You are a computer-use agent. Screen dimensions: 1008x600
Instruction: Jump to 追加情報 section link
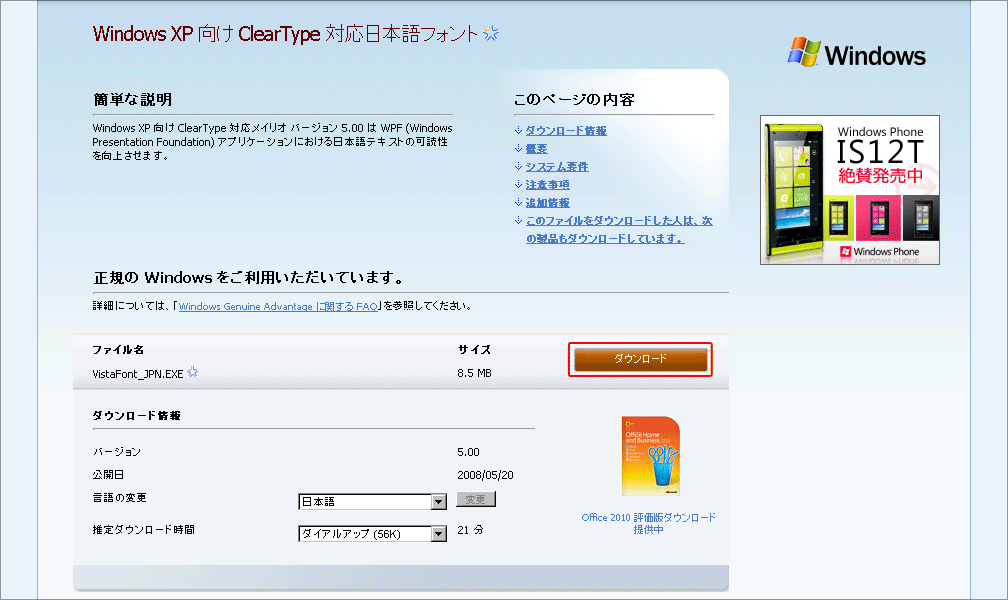548,203
